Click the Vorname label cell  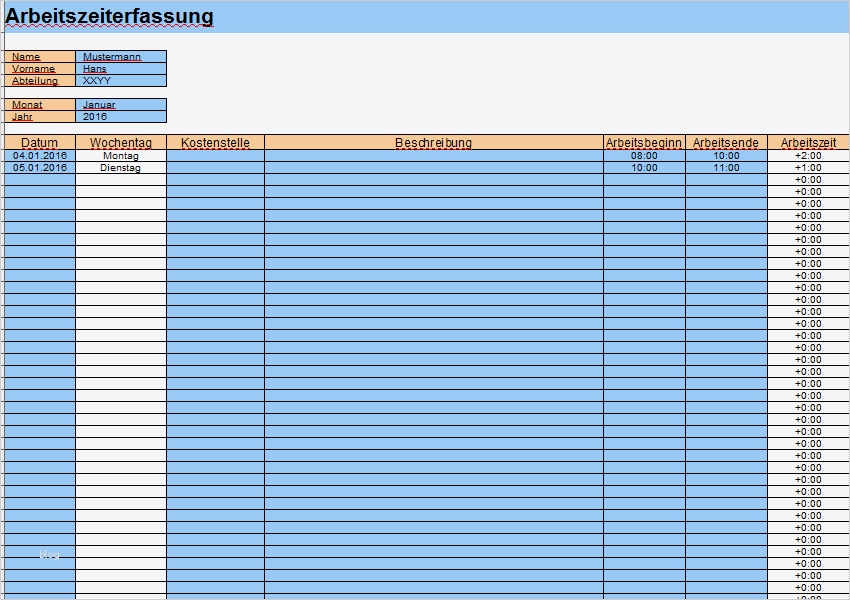40,68
